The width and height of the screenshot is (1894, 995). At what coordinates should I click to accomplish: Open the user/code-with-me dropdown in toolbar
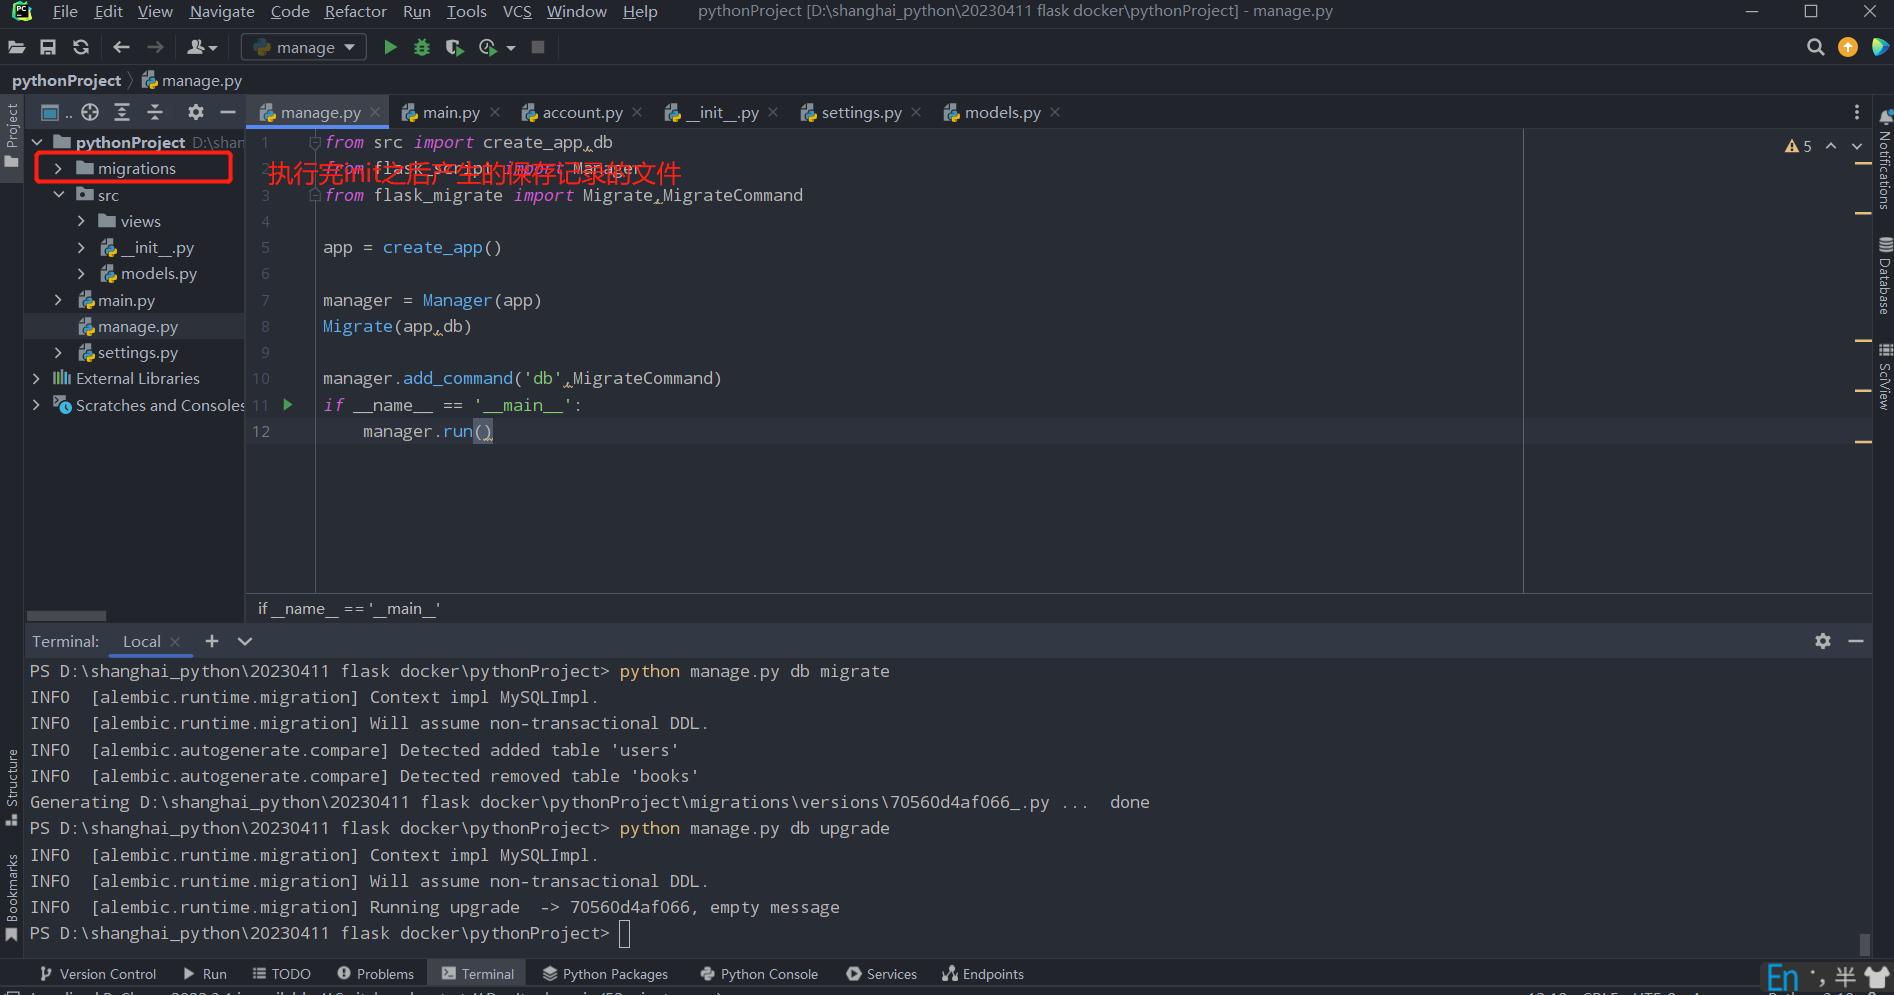202,47
